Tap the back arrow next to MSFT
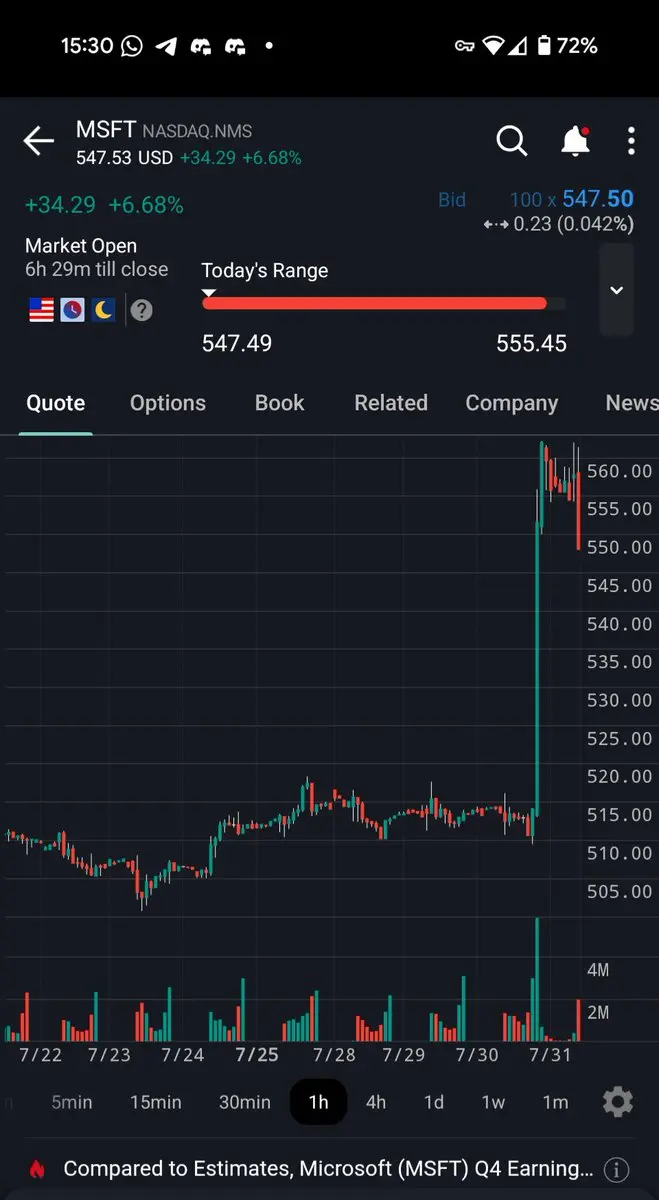 (x=39, y=141)
